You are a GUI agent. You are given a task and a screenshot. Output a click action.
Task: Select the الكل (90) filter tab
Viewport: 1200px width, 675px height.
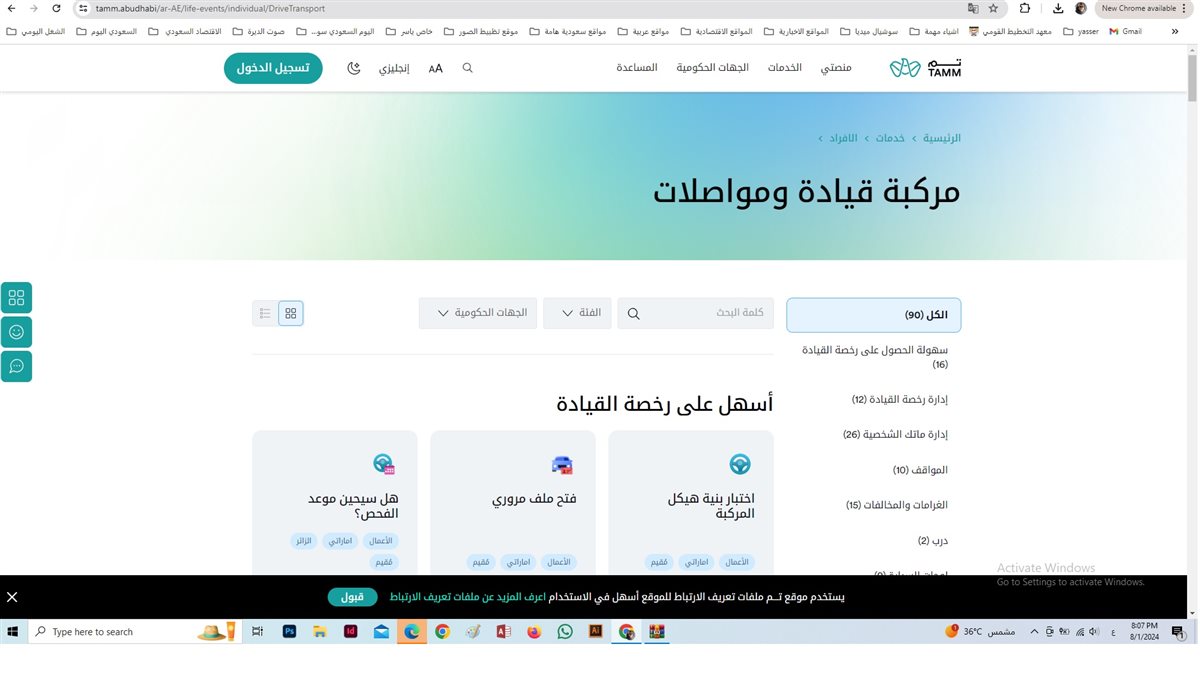(x=874, y=315)
